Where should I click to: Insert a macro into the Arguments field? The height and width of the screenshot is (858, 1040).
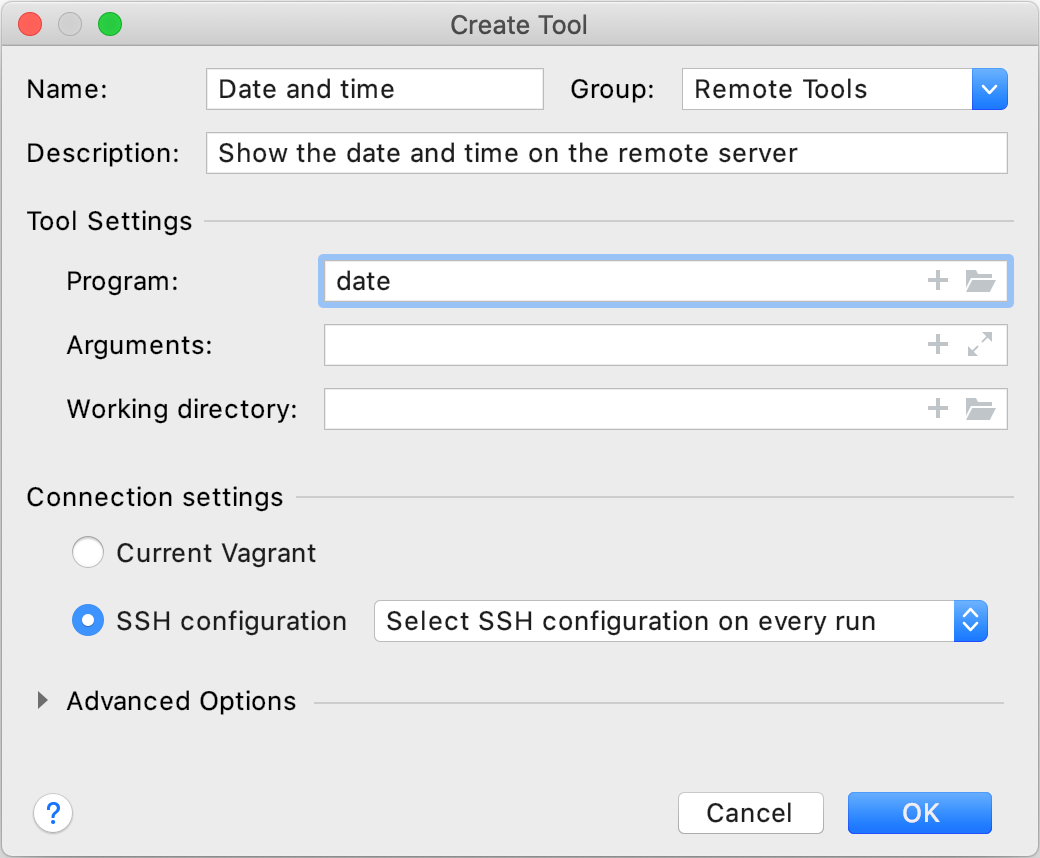click(937, 344)
